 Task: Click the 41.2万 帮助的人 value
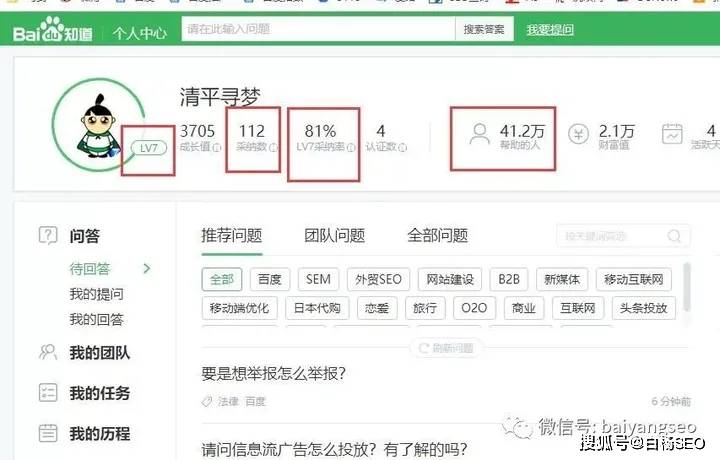[x=522, y=136]
